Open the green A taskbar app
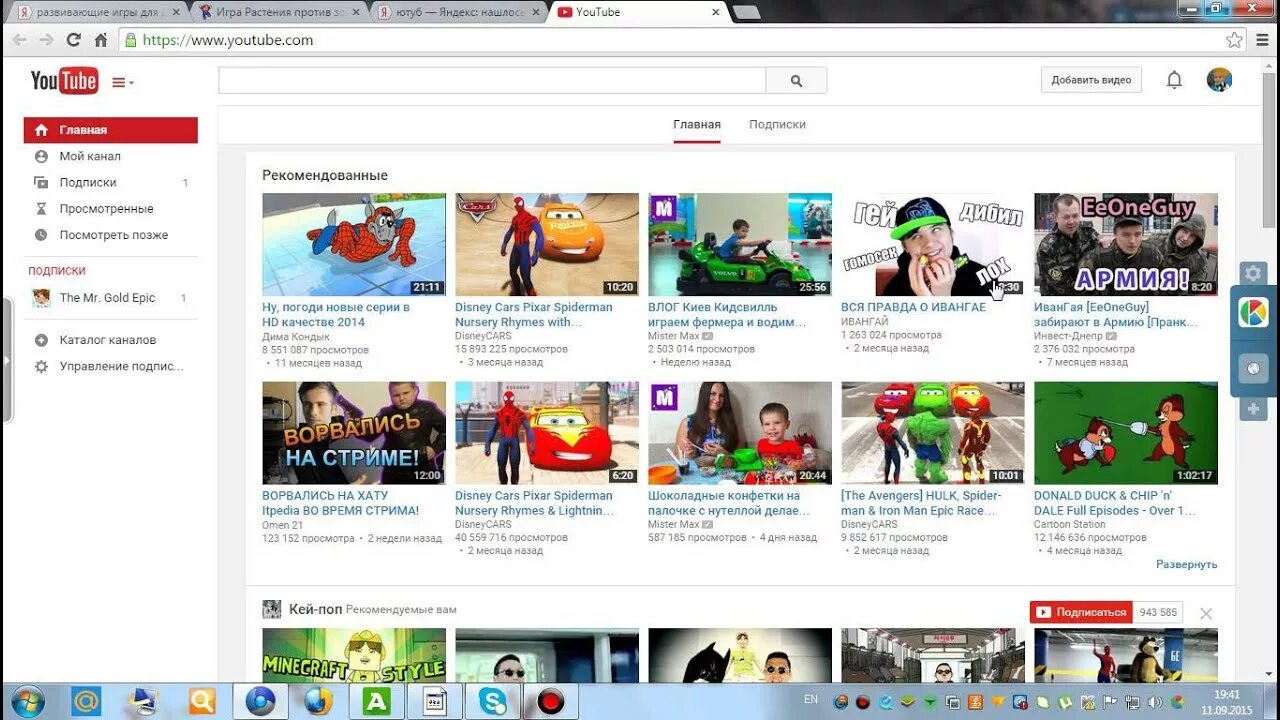Screen dimensions: 1280x720 coord(376,701)
